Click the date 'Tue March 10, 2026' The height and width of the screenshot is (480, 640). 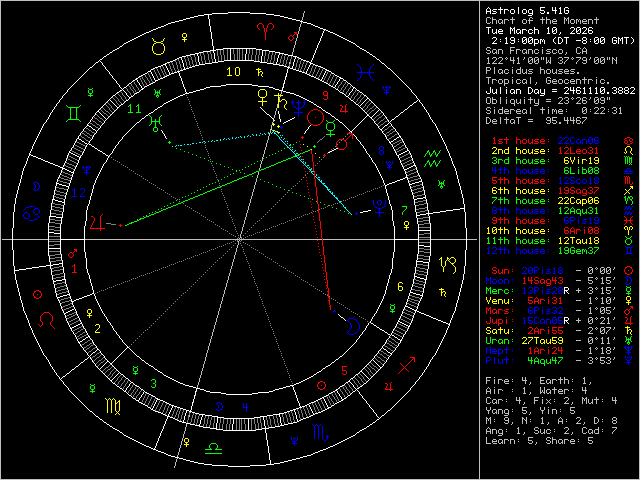click(x=539, y=31)
